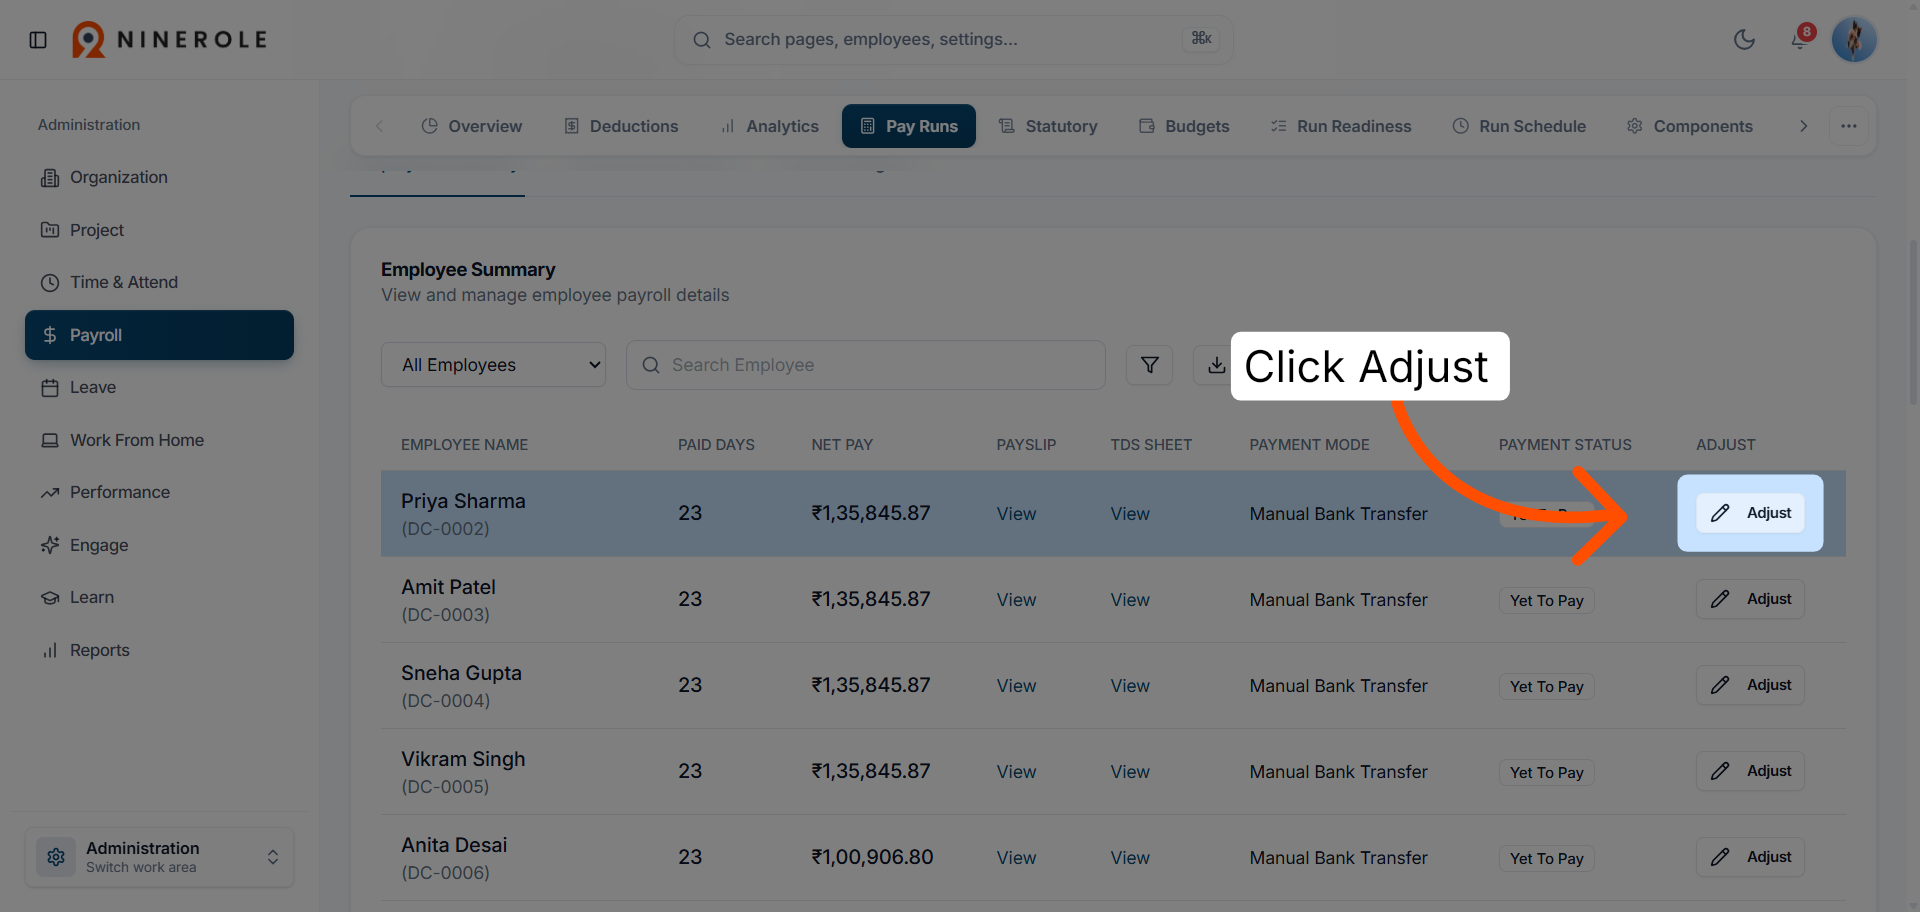Expand Administration work area switcher

[x=159, y=857]
